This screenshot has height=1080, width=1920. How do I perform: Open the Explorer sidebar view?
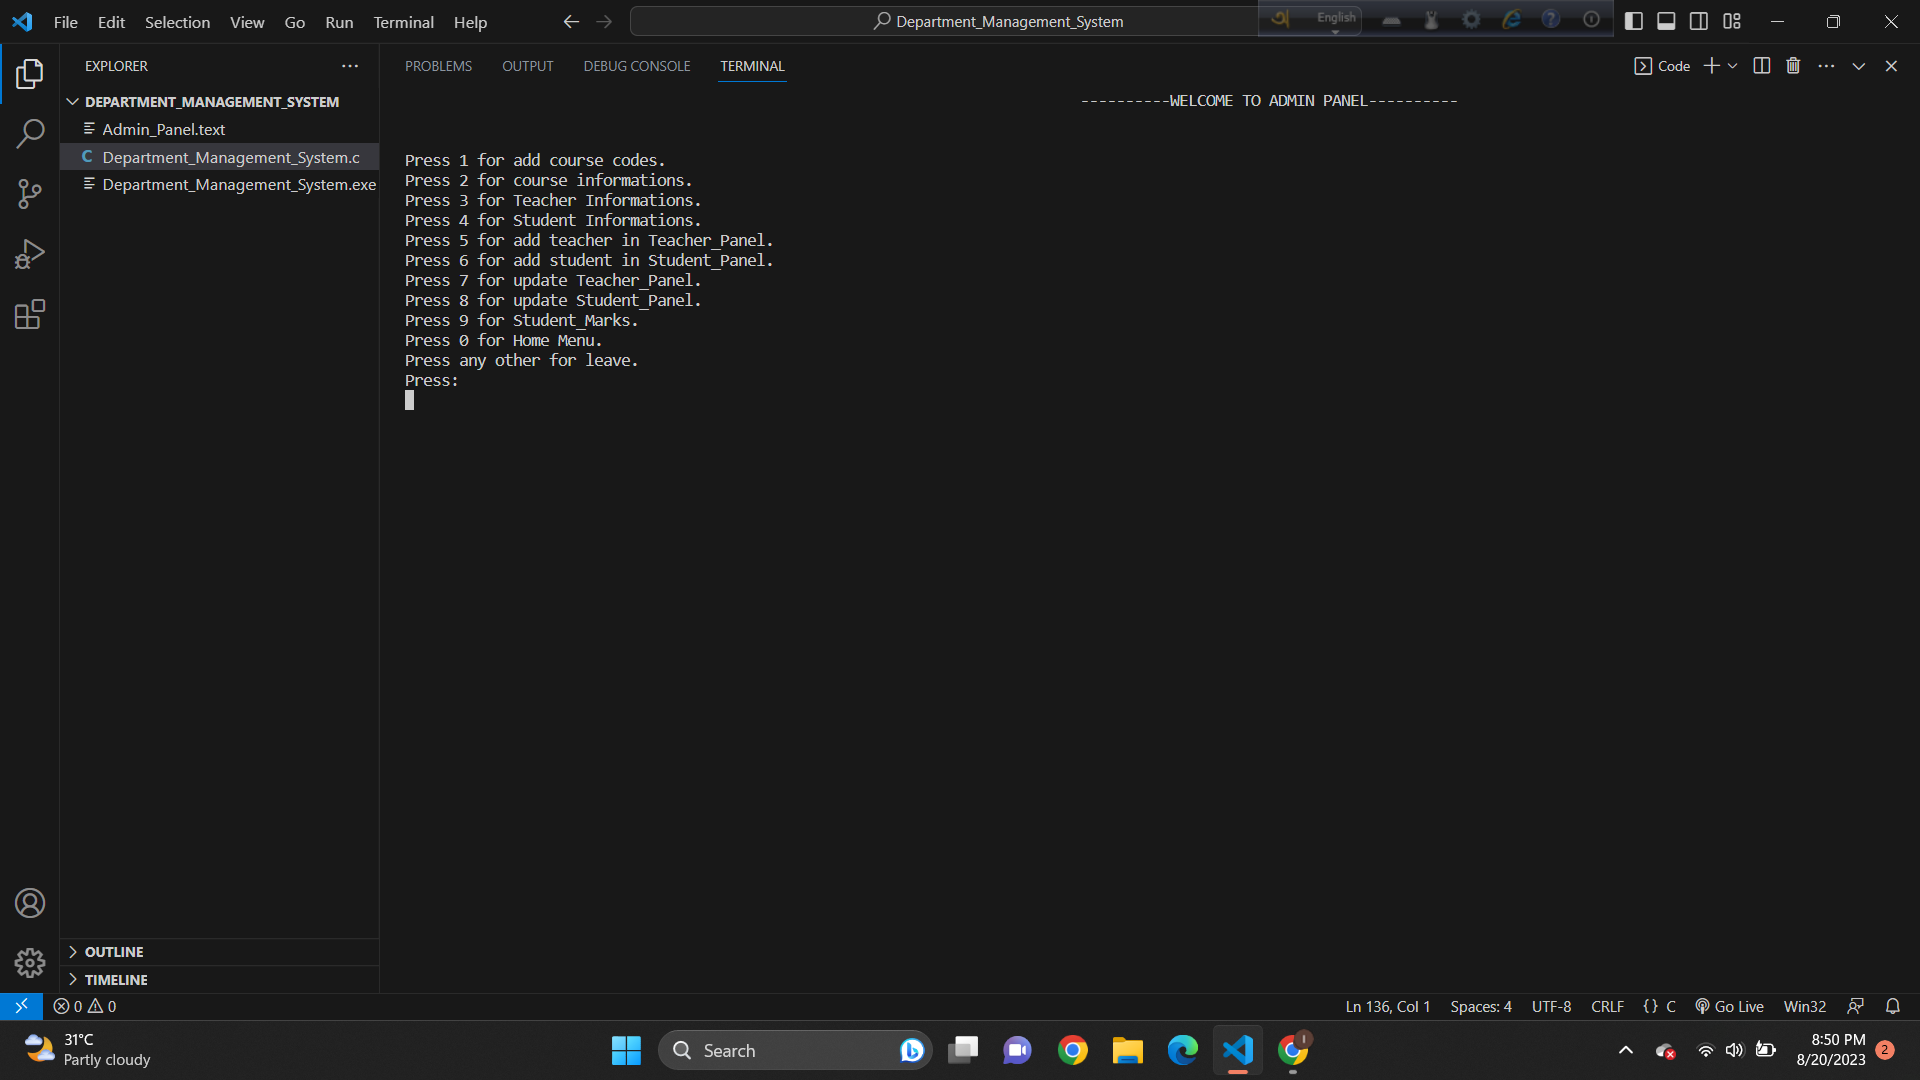30,73
